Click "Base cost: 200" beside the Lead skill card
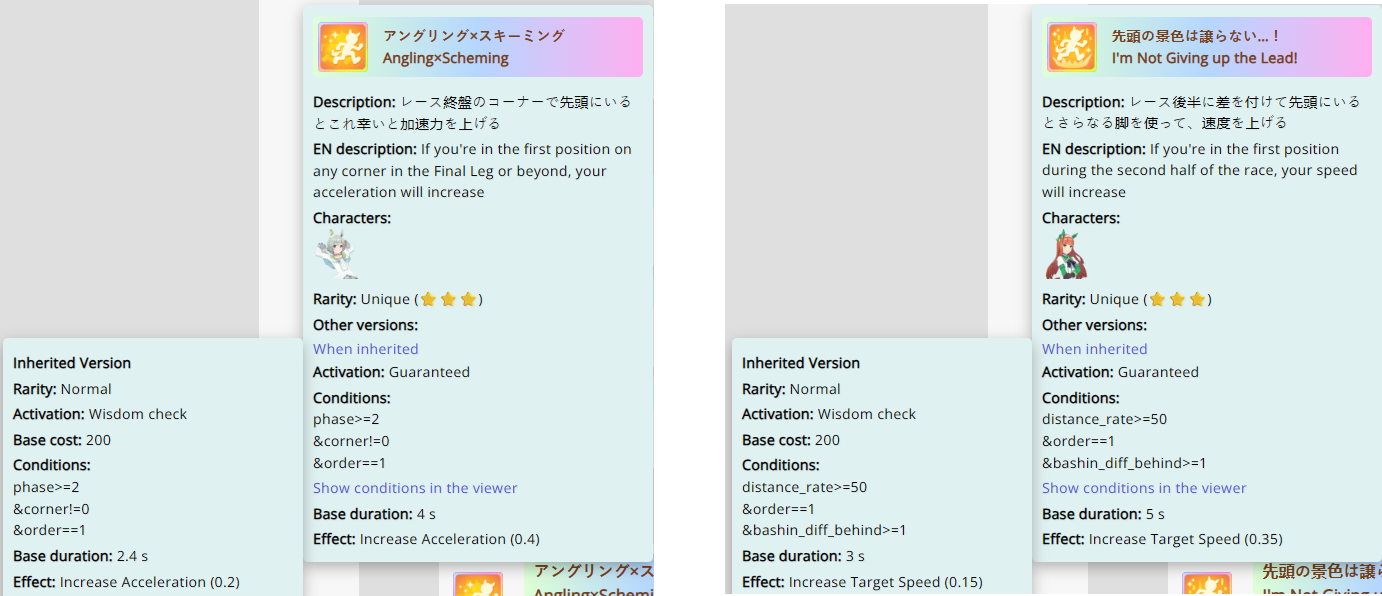The image size is (1382, 596). [791, 440]
